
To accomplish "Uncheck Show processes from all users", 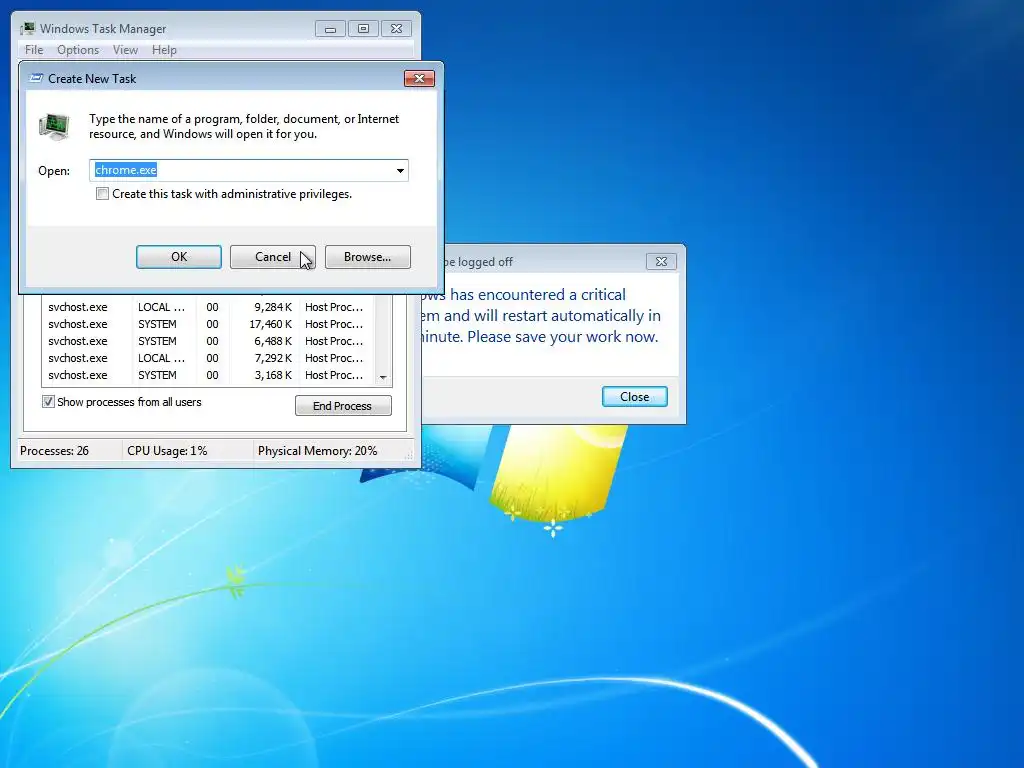I will pos(48,402).
